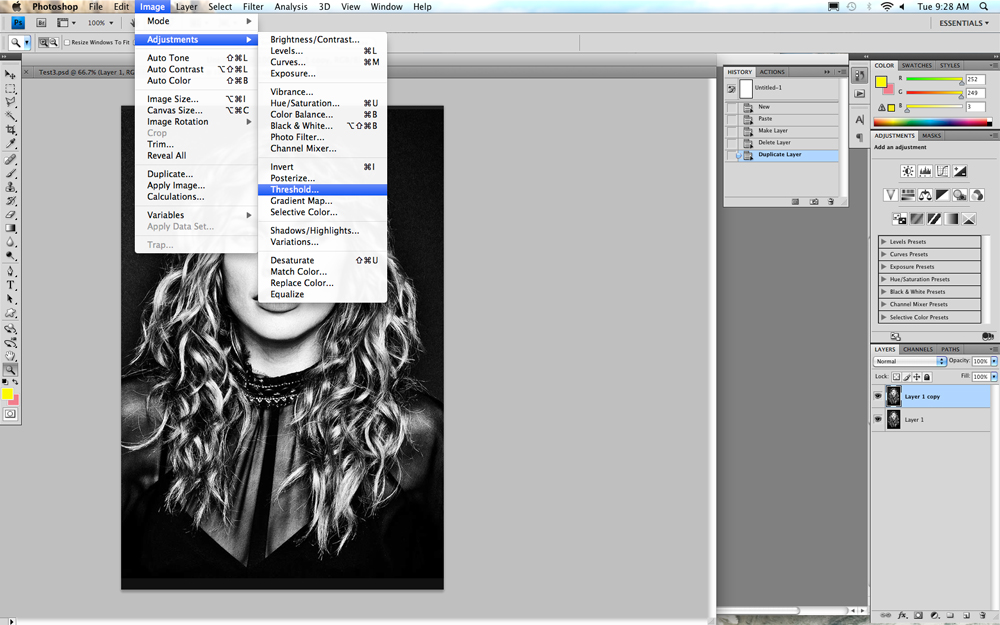Select the Eyedropper tool
Viewport: 1000px width, 625px height.
(10, 143)
